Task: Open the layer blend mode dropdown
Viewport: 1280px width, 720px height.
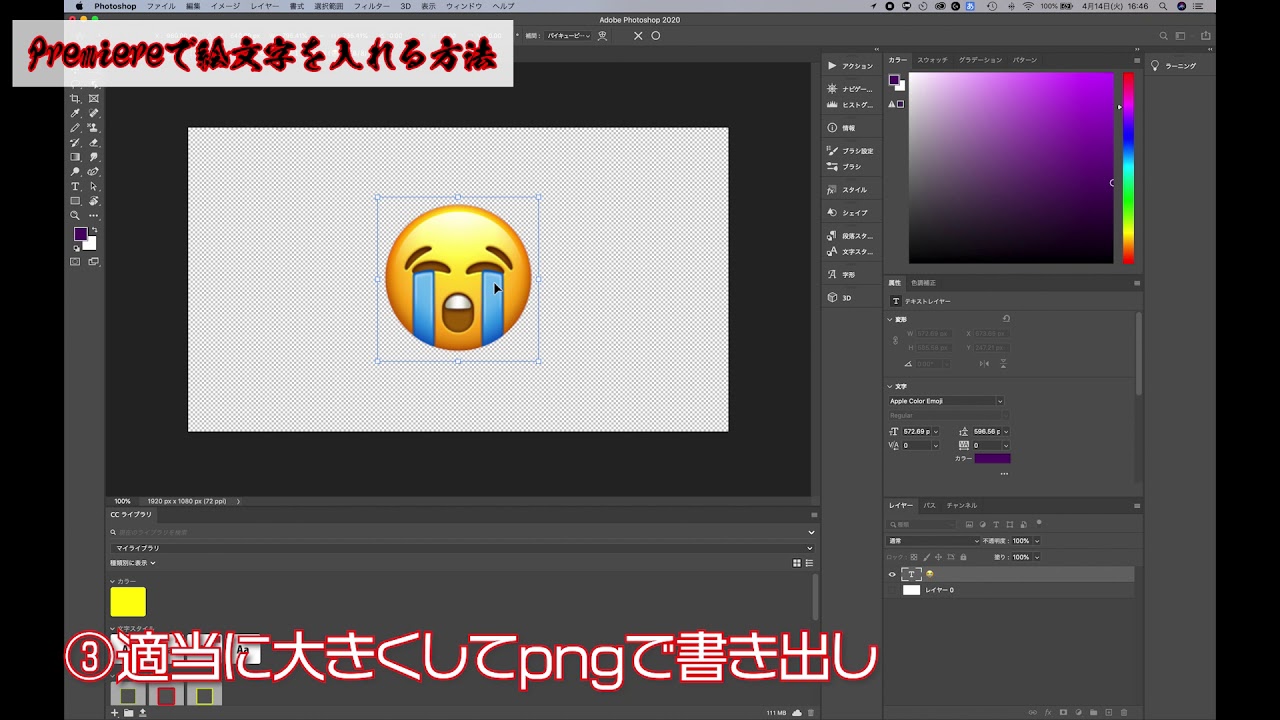Action: click(934, 541)
